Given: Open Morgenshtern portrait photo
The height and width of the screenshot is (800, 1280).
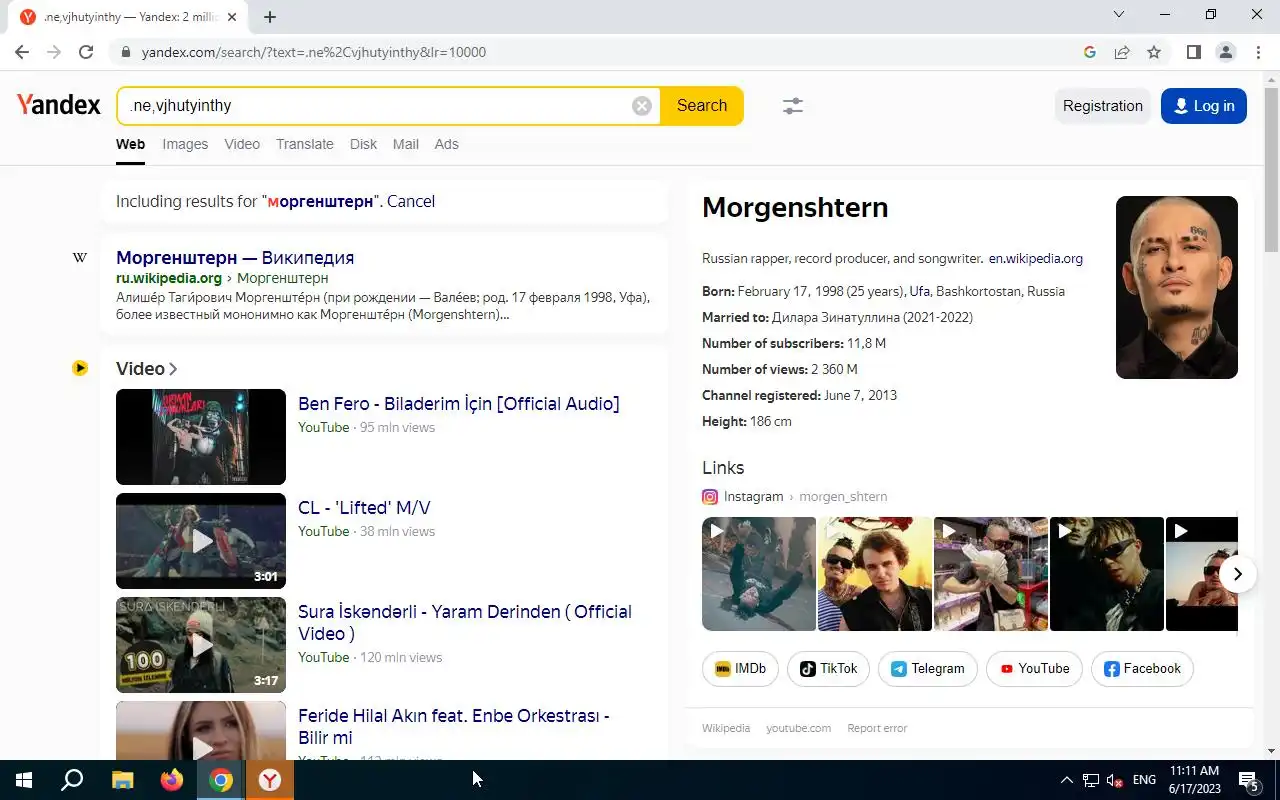Looking at the screenshot, I should [x=1177, y=287].
